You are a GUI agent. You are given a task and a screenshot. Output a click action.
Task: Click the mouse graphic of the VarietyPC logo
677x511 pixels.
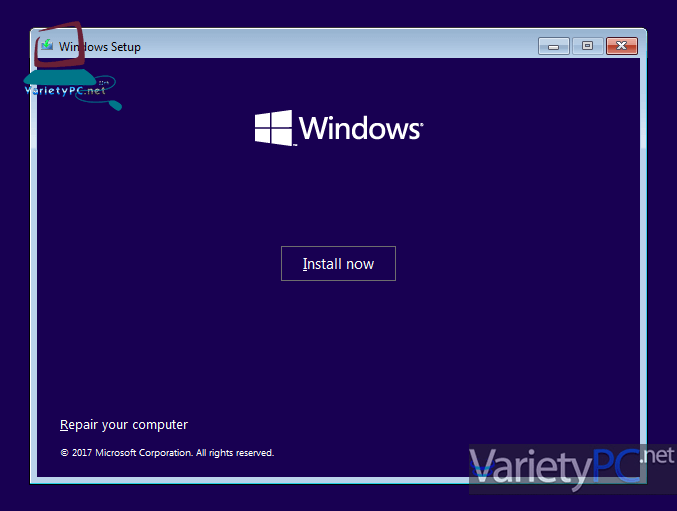click(x=114, y=103)
